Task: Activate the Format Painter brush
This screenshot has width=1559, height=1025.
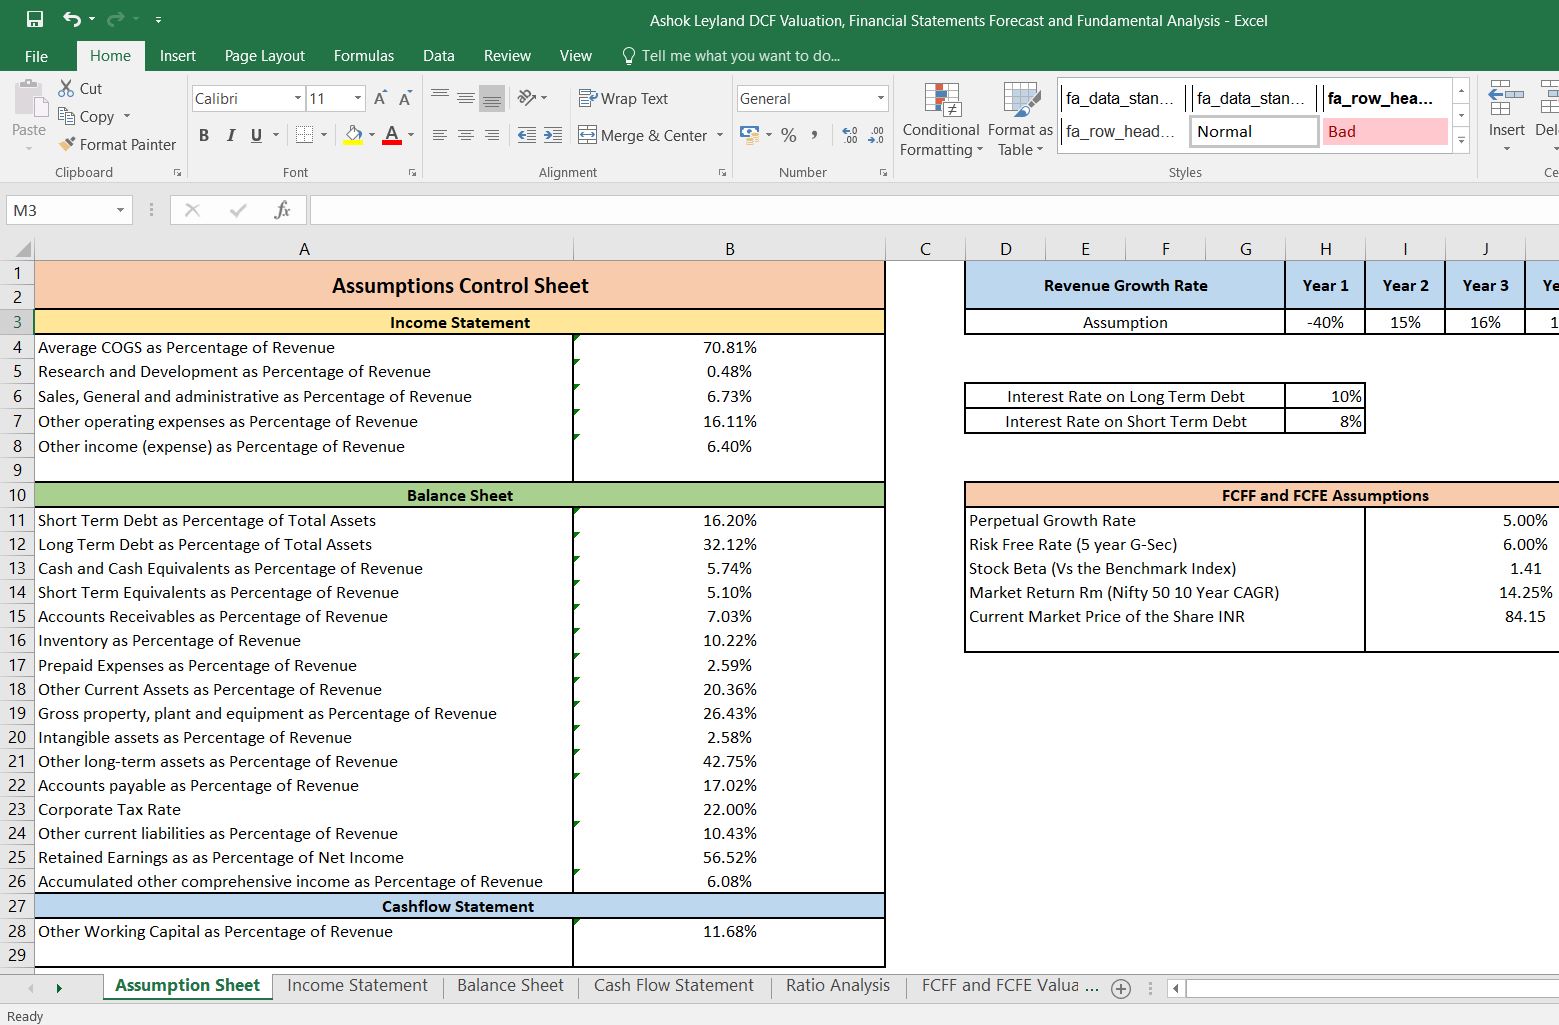Action: click(67, 144)
